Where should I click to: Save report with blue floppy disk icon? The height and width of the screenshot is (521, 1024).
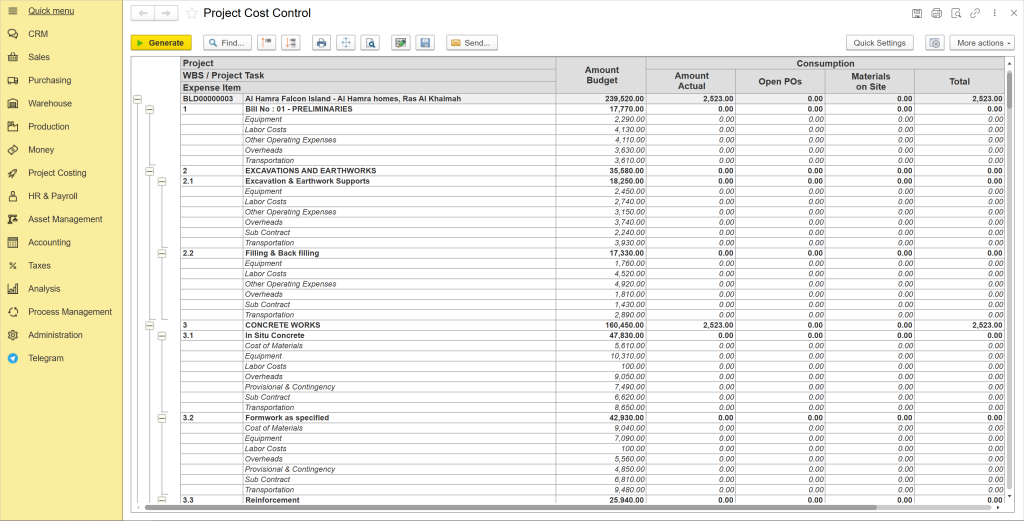click(425, 42)
